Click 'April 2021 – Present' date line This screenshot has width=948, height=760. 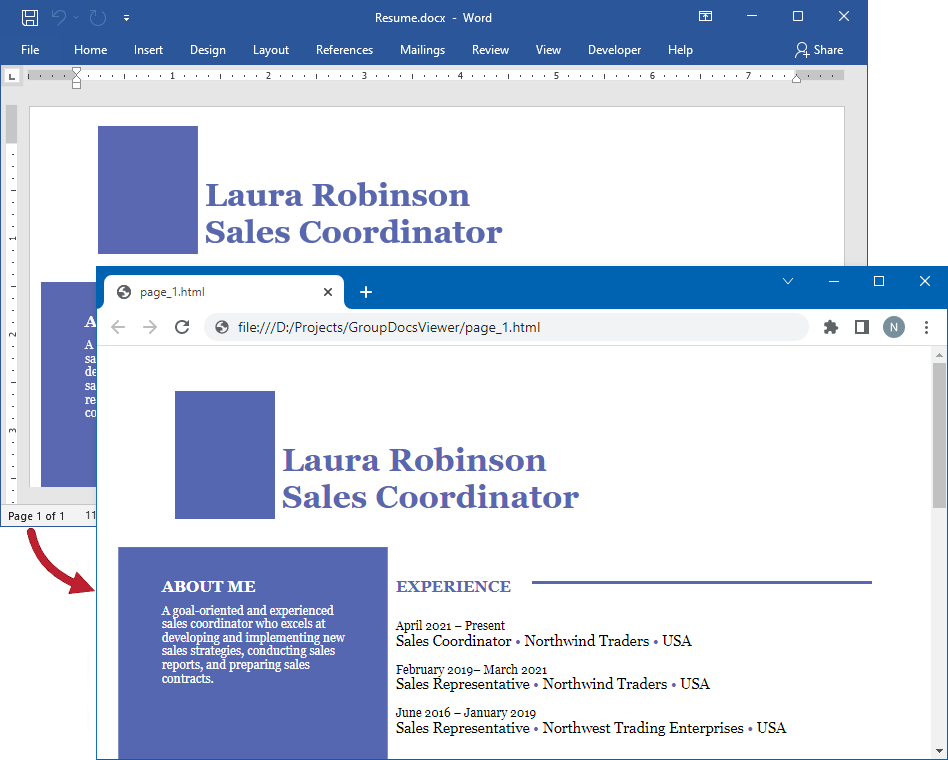pos(450,625)
